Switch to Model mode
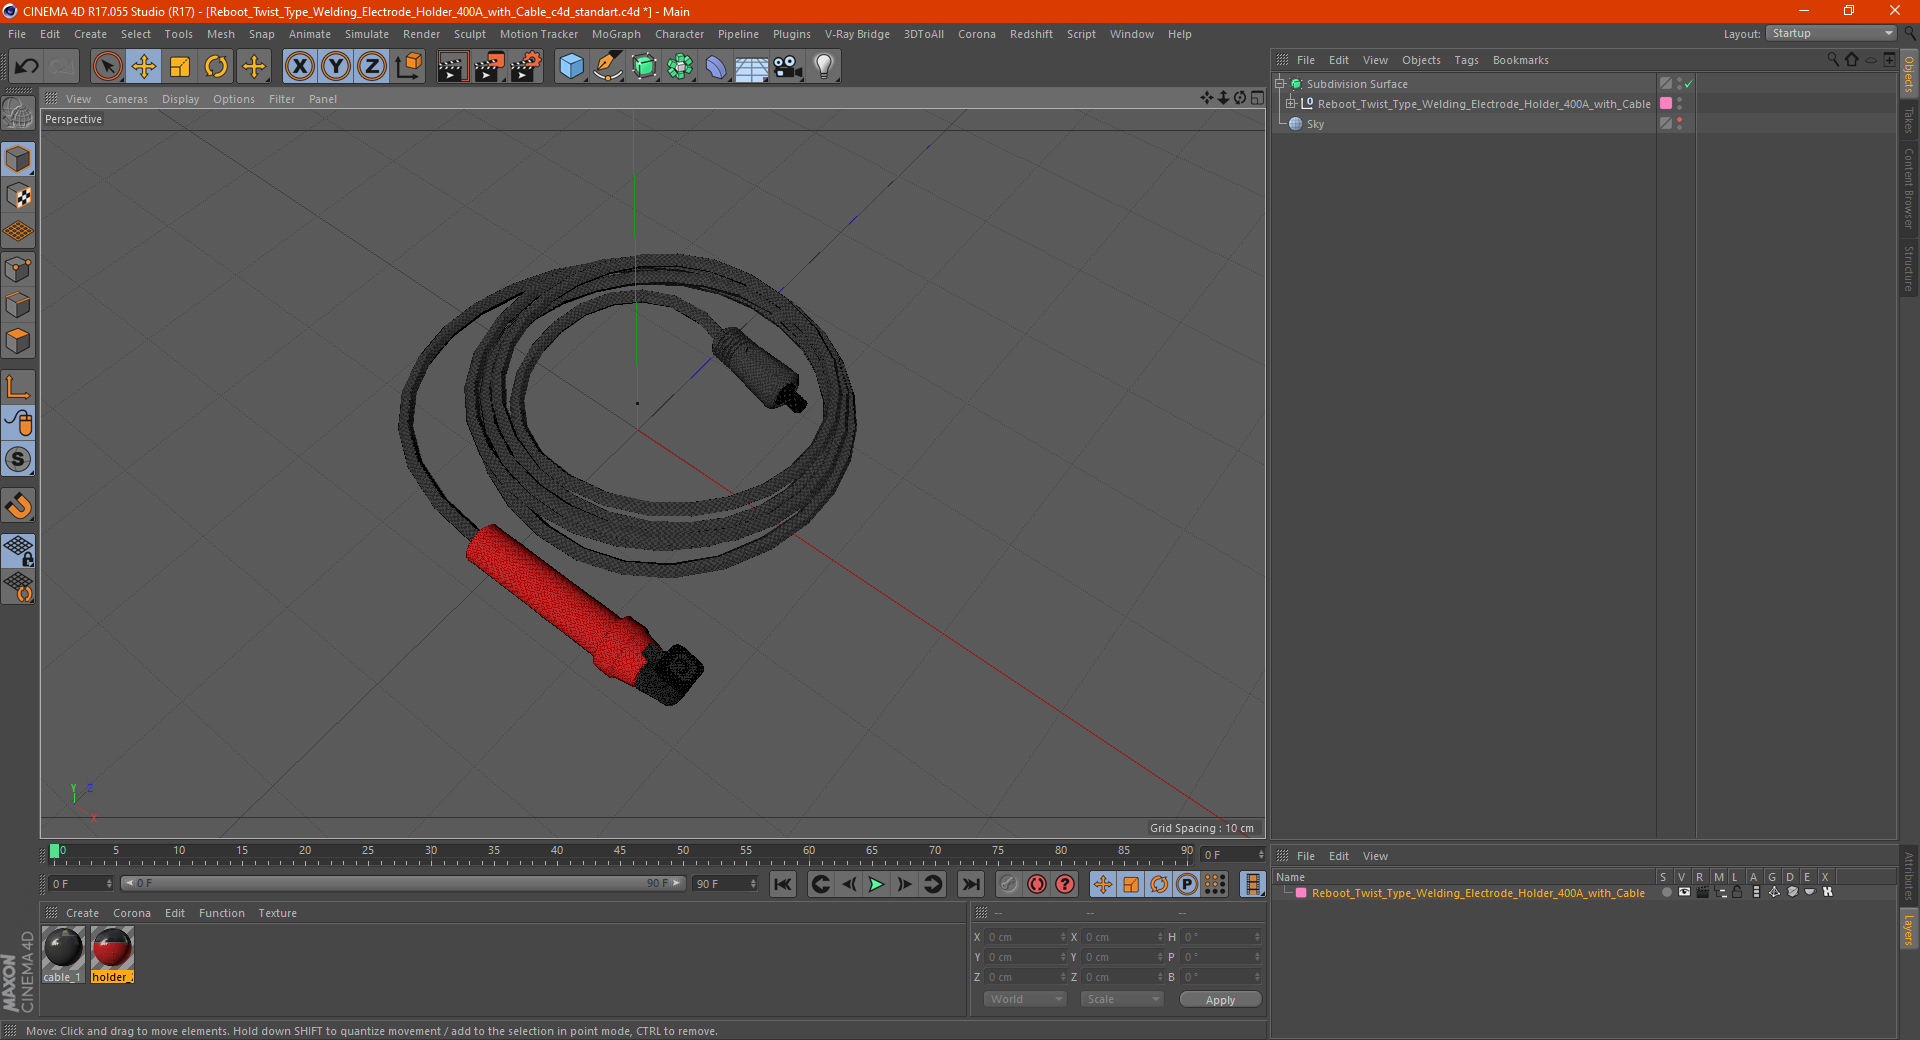 [x=18, y=159]
